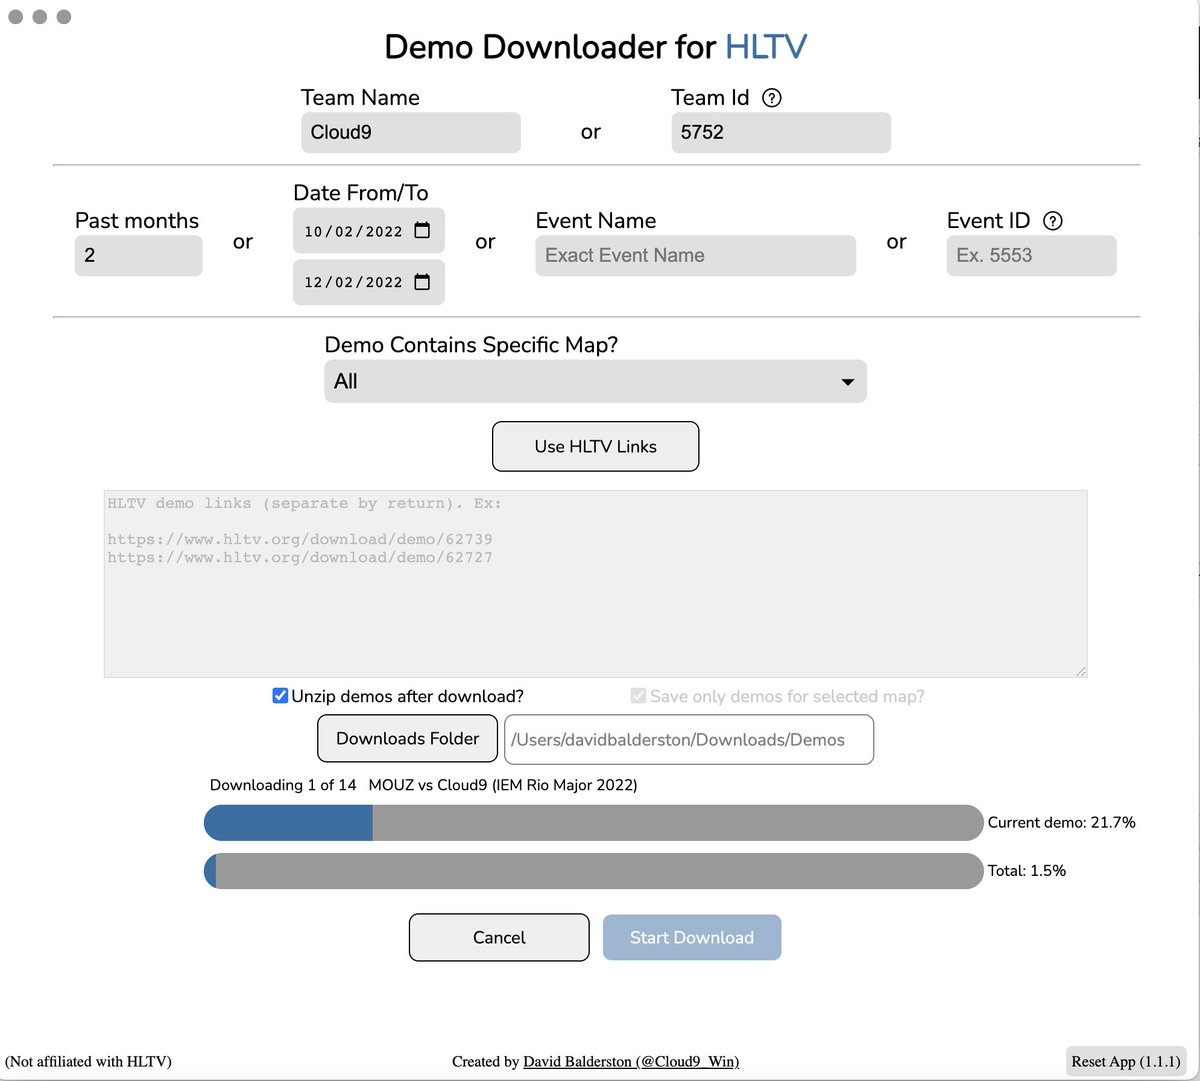The image size is (1200, 1081).
Task: Open the map selector showing 'All'
Action: click(595, 381)
